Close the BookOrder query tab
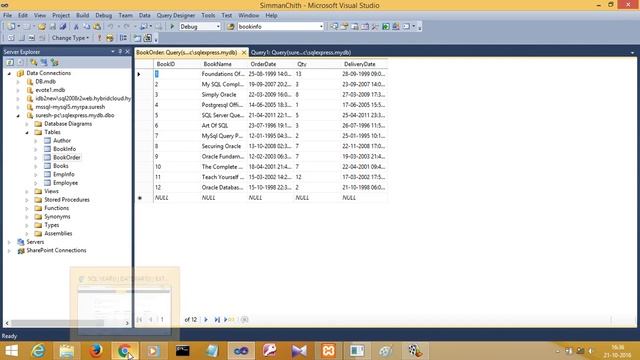640x360 pixels. click(244, 53)
